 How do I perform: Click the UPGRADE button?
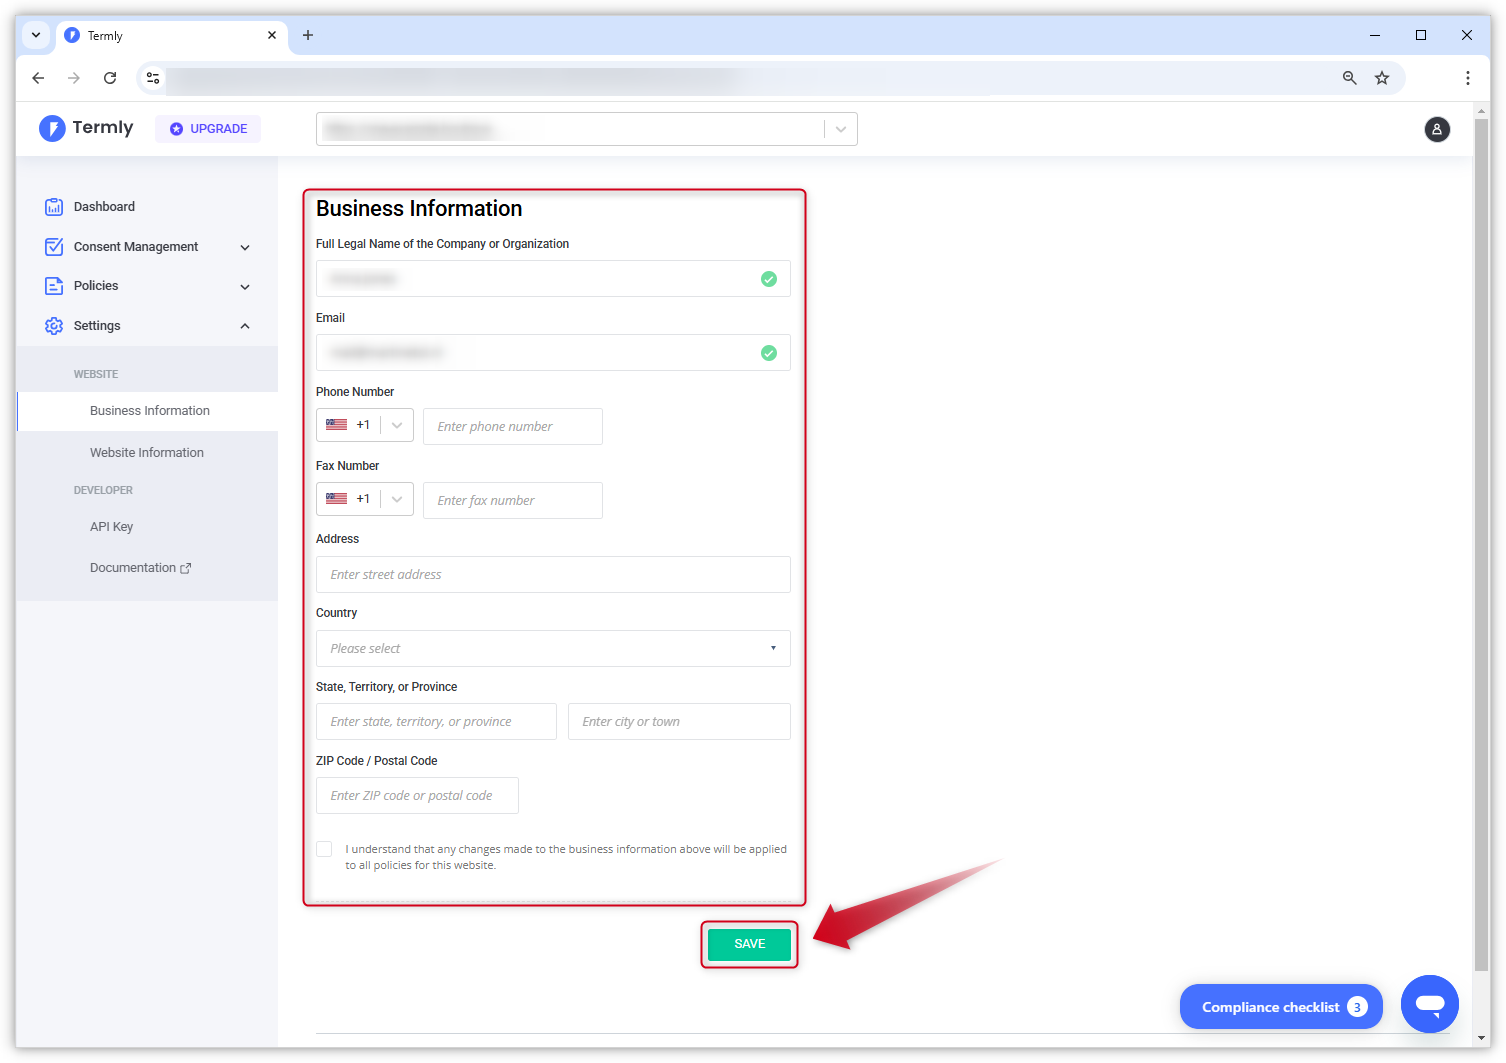(x=208, y=128)
